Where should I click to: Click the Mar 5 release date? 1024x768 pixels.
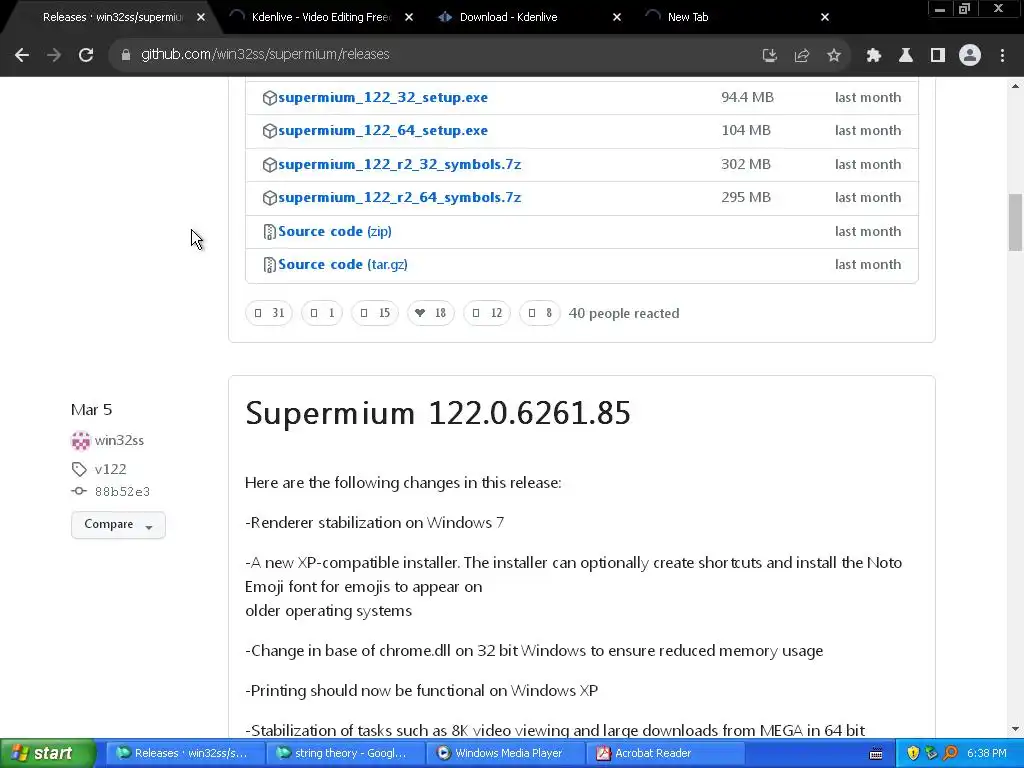click(x=91, y=409)
